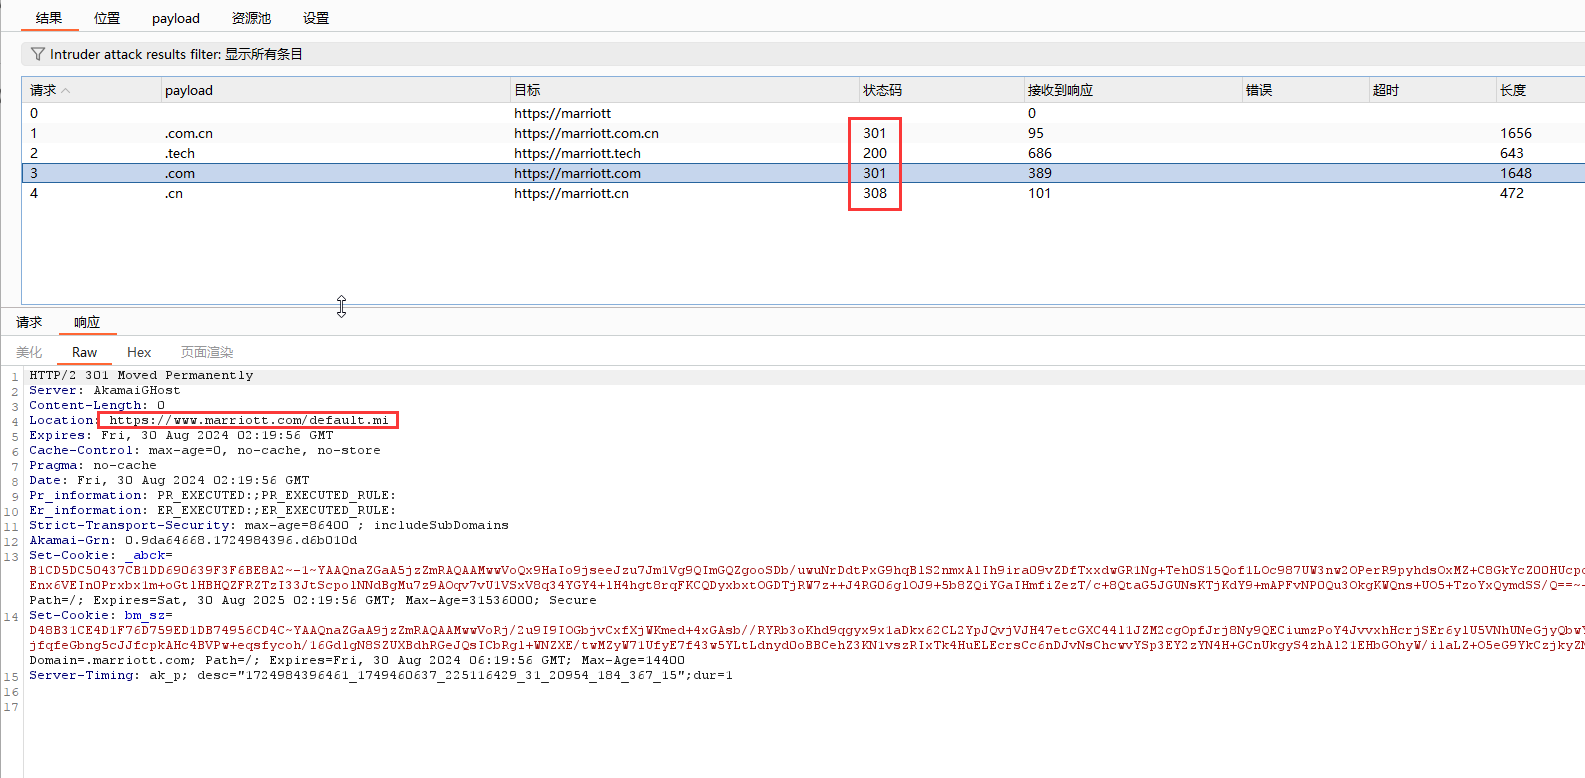Click the Server-Timing header line
1585x778 pixels.
coord(381,675)
